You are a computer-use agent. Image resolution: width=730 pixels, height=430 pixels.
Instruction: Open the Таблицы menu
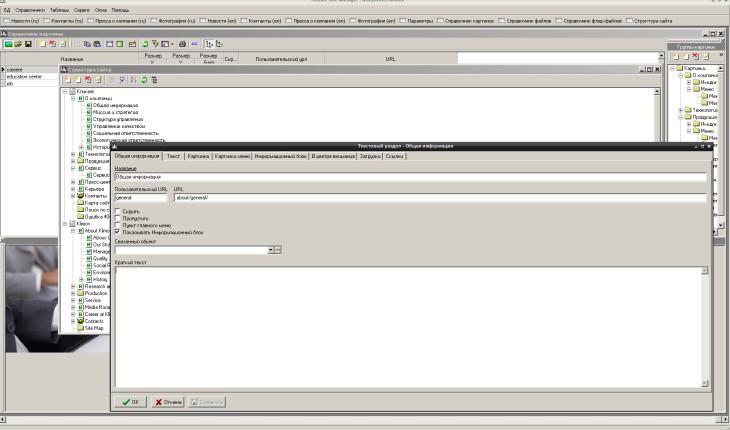[59, 10]
